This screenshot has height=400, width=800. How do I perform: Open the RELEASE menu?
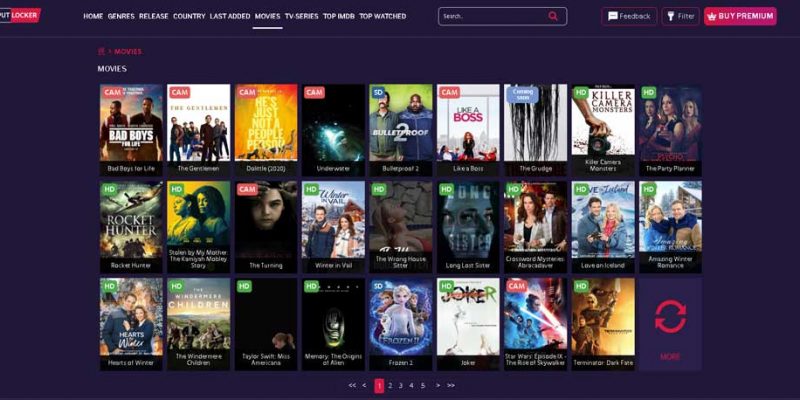pos(154,16)
